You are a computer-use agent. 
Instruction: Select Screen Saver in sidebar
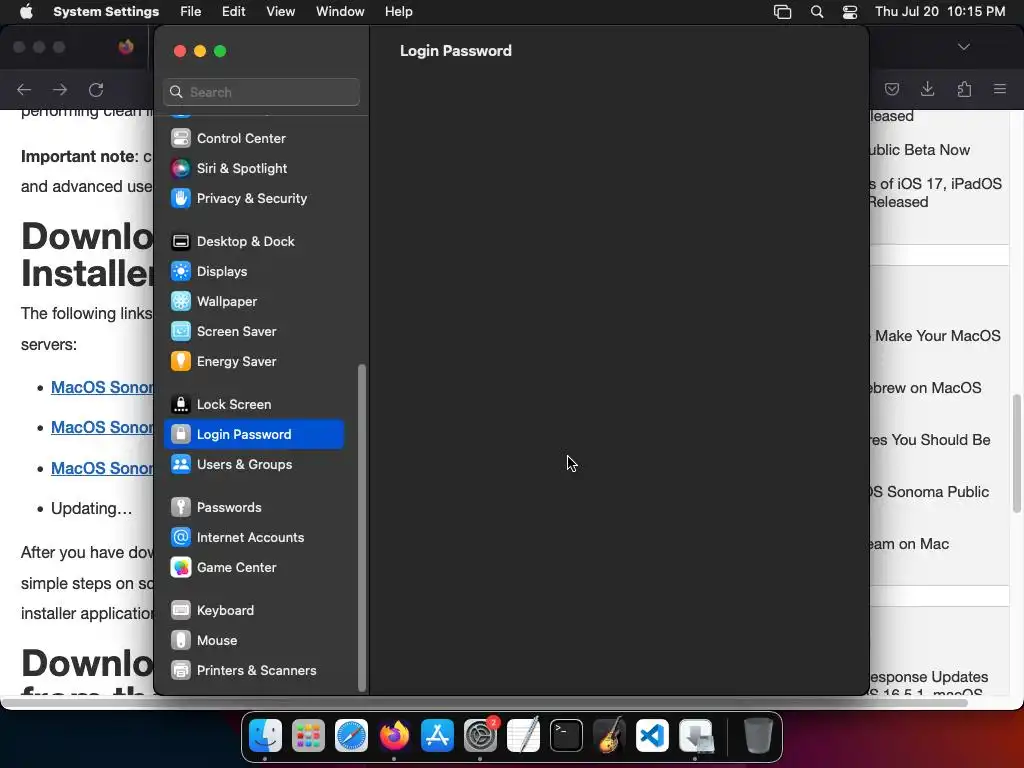(253, 332)
